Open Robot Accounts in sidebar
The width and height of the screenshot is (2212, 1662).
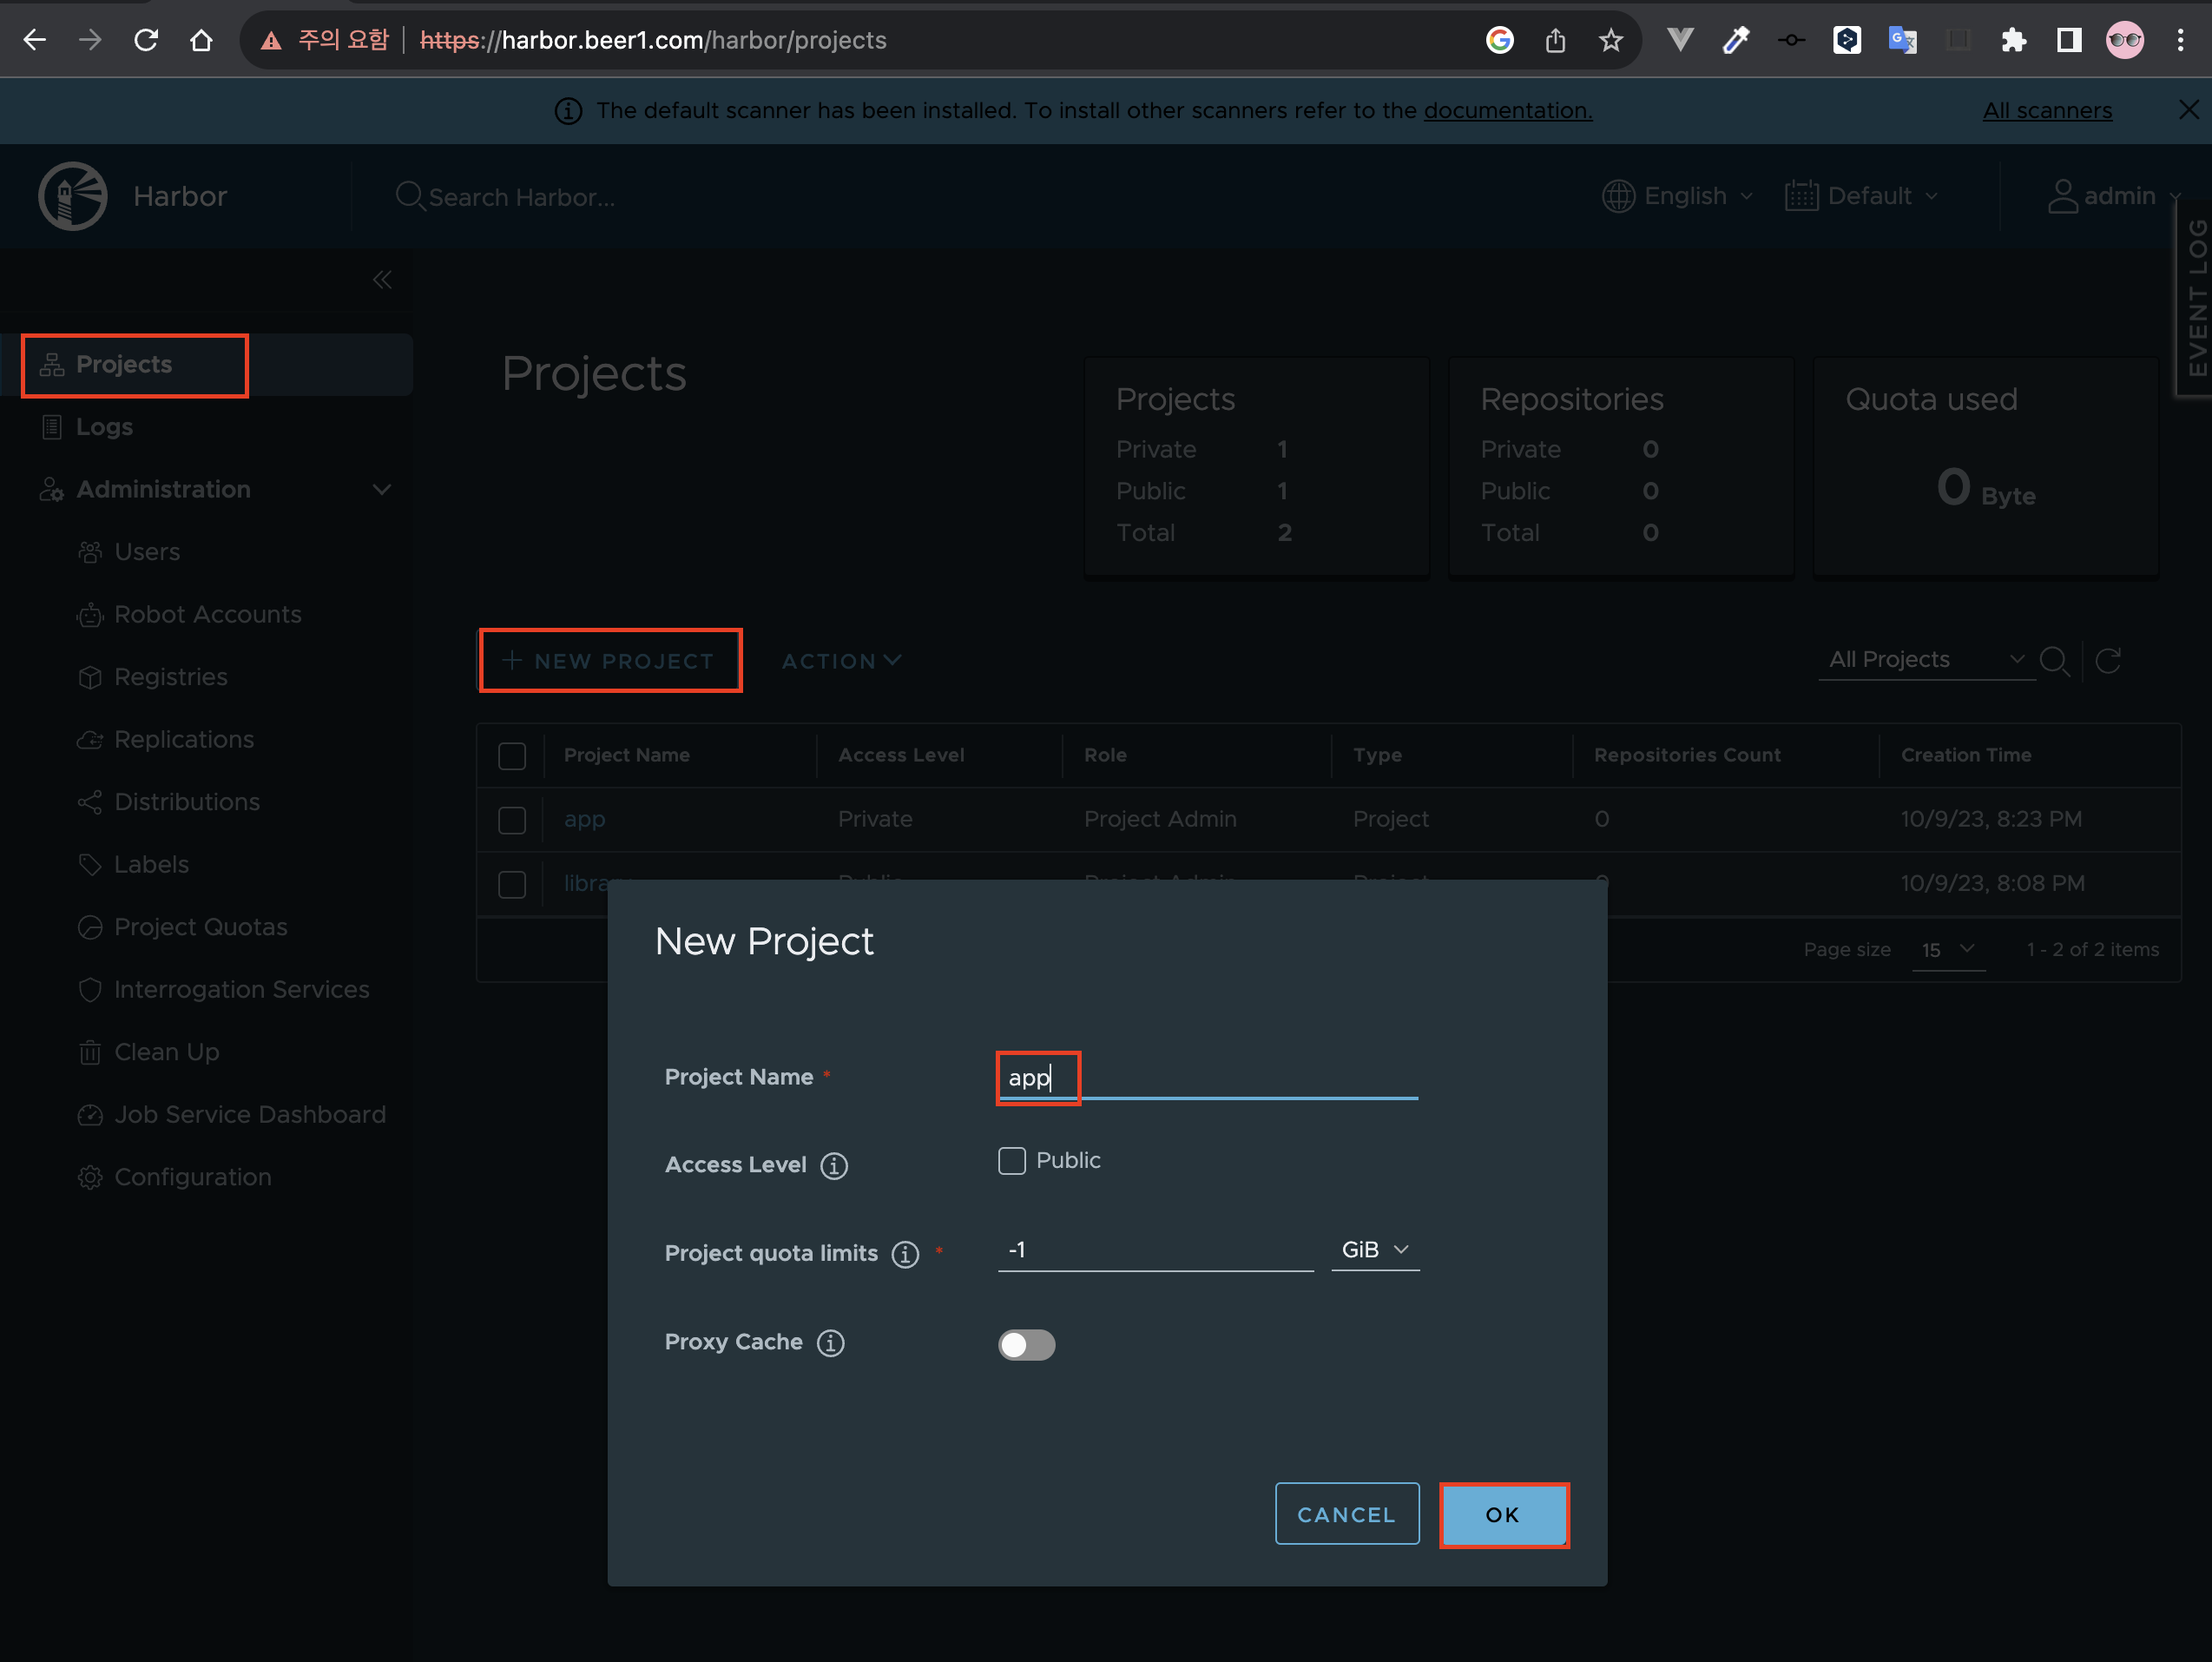point(207,614)
